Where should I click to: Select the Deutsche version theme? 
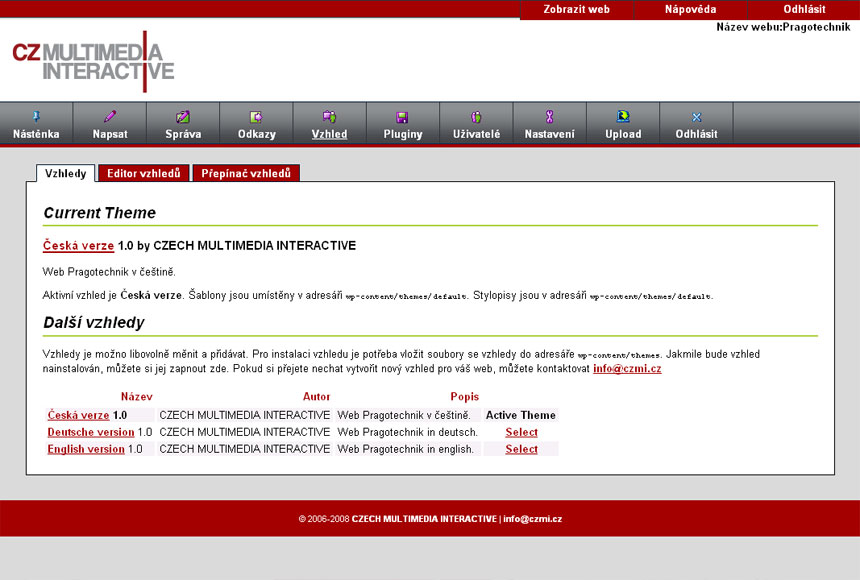[521, 432]
